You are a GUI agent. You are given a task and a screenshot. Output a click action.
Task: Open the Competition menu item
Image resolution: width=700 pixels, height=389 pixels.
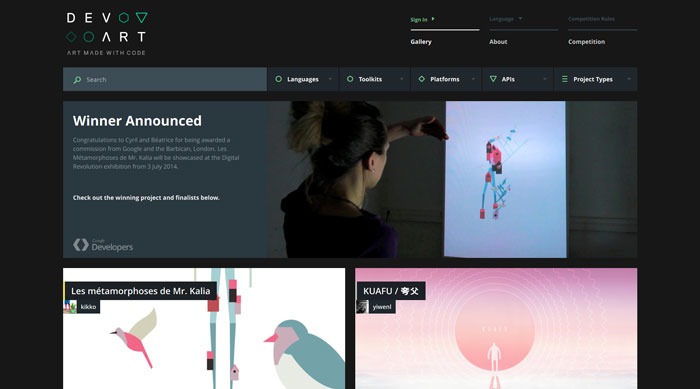587,42
